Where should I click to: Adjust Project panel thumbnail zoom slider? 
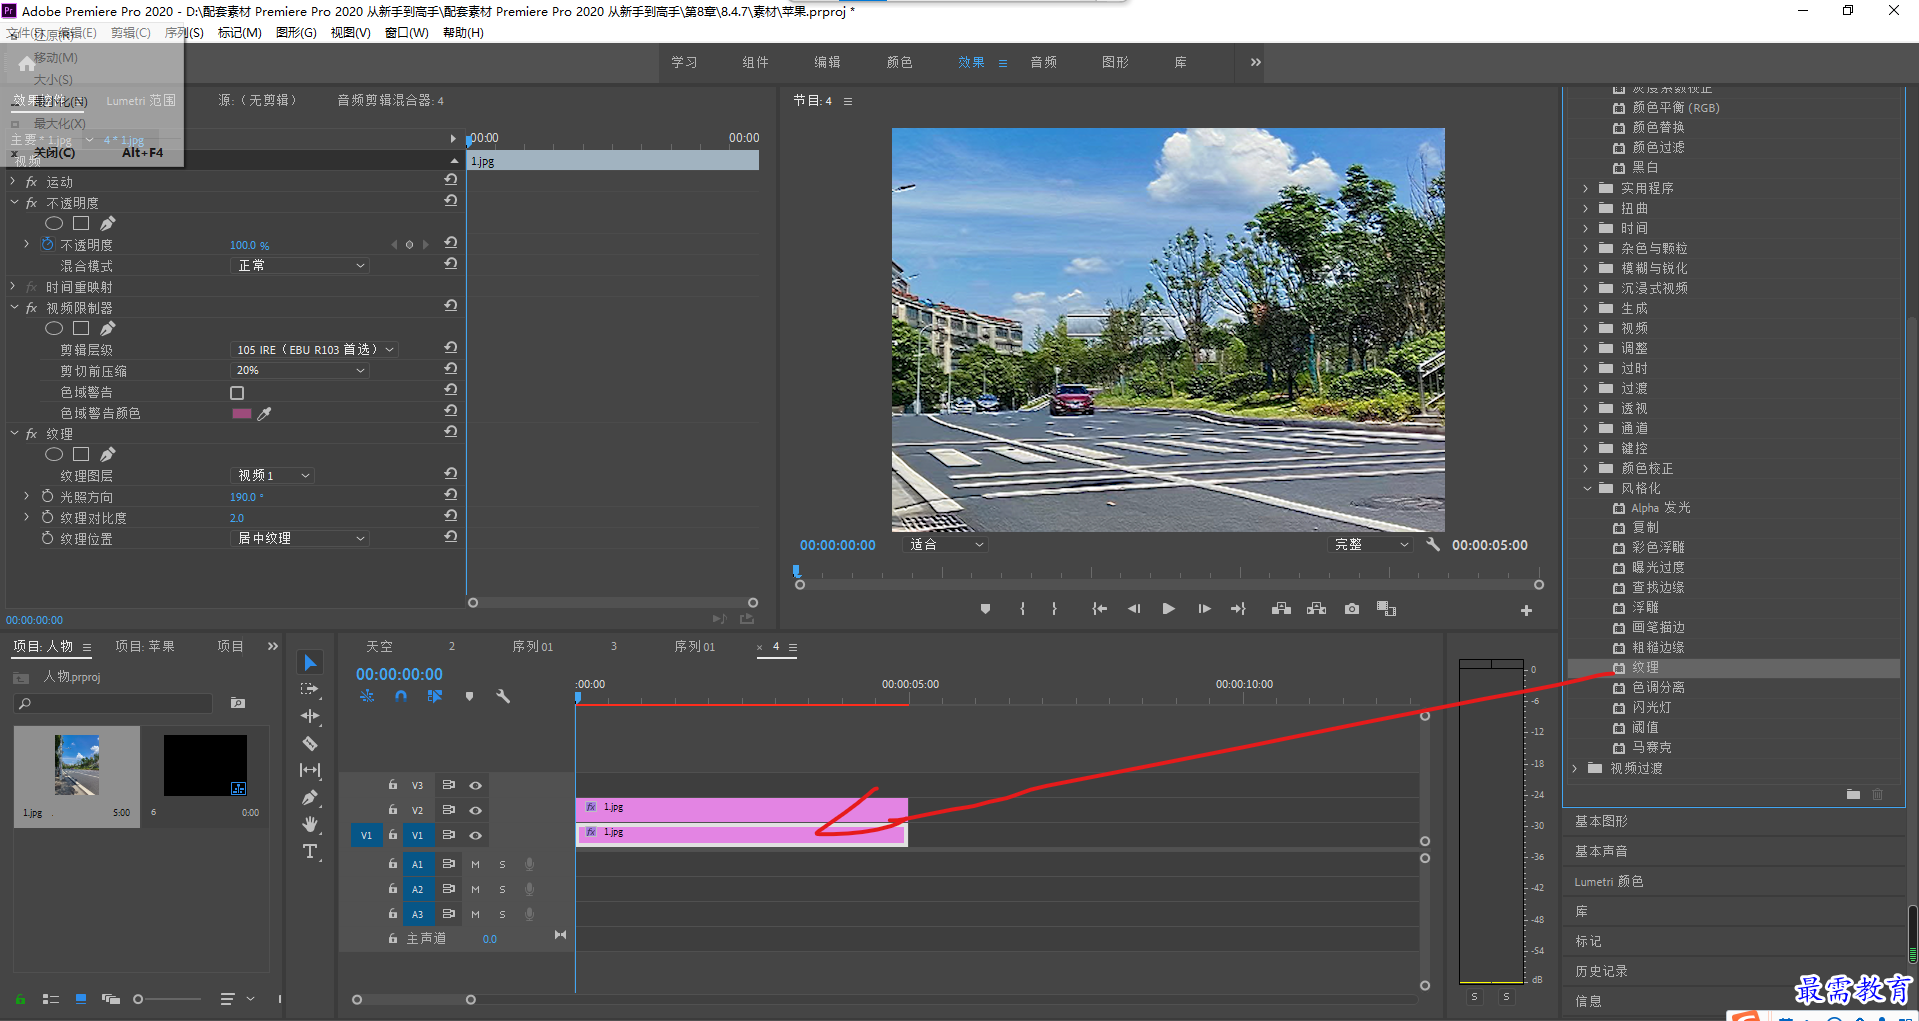coord(139,999)
